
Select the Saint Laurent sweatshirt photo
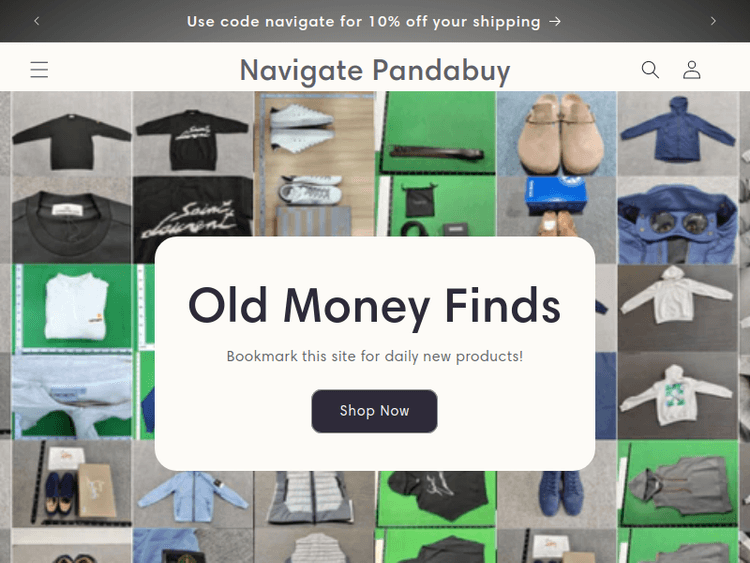coord(192,134)
